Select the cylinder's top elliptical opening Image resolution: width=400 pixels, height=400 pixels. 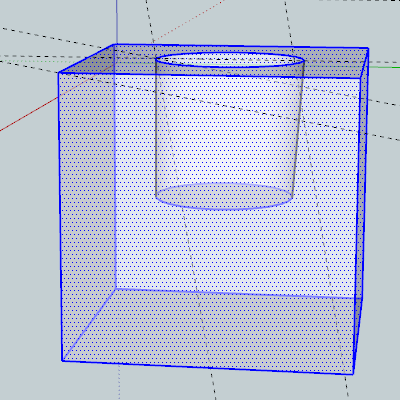[x=230, y=60]
